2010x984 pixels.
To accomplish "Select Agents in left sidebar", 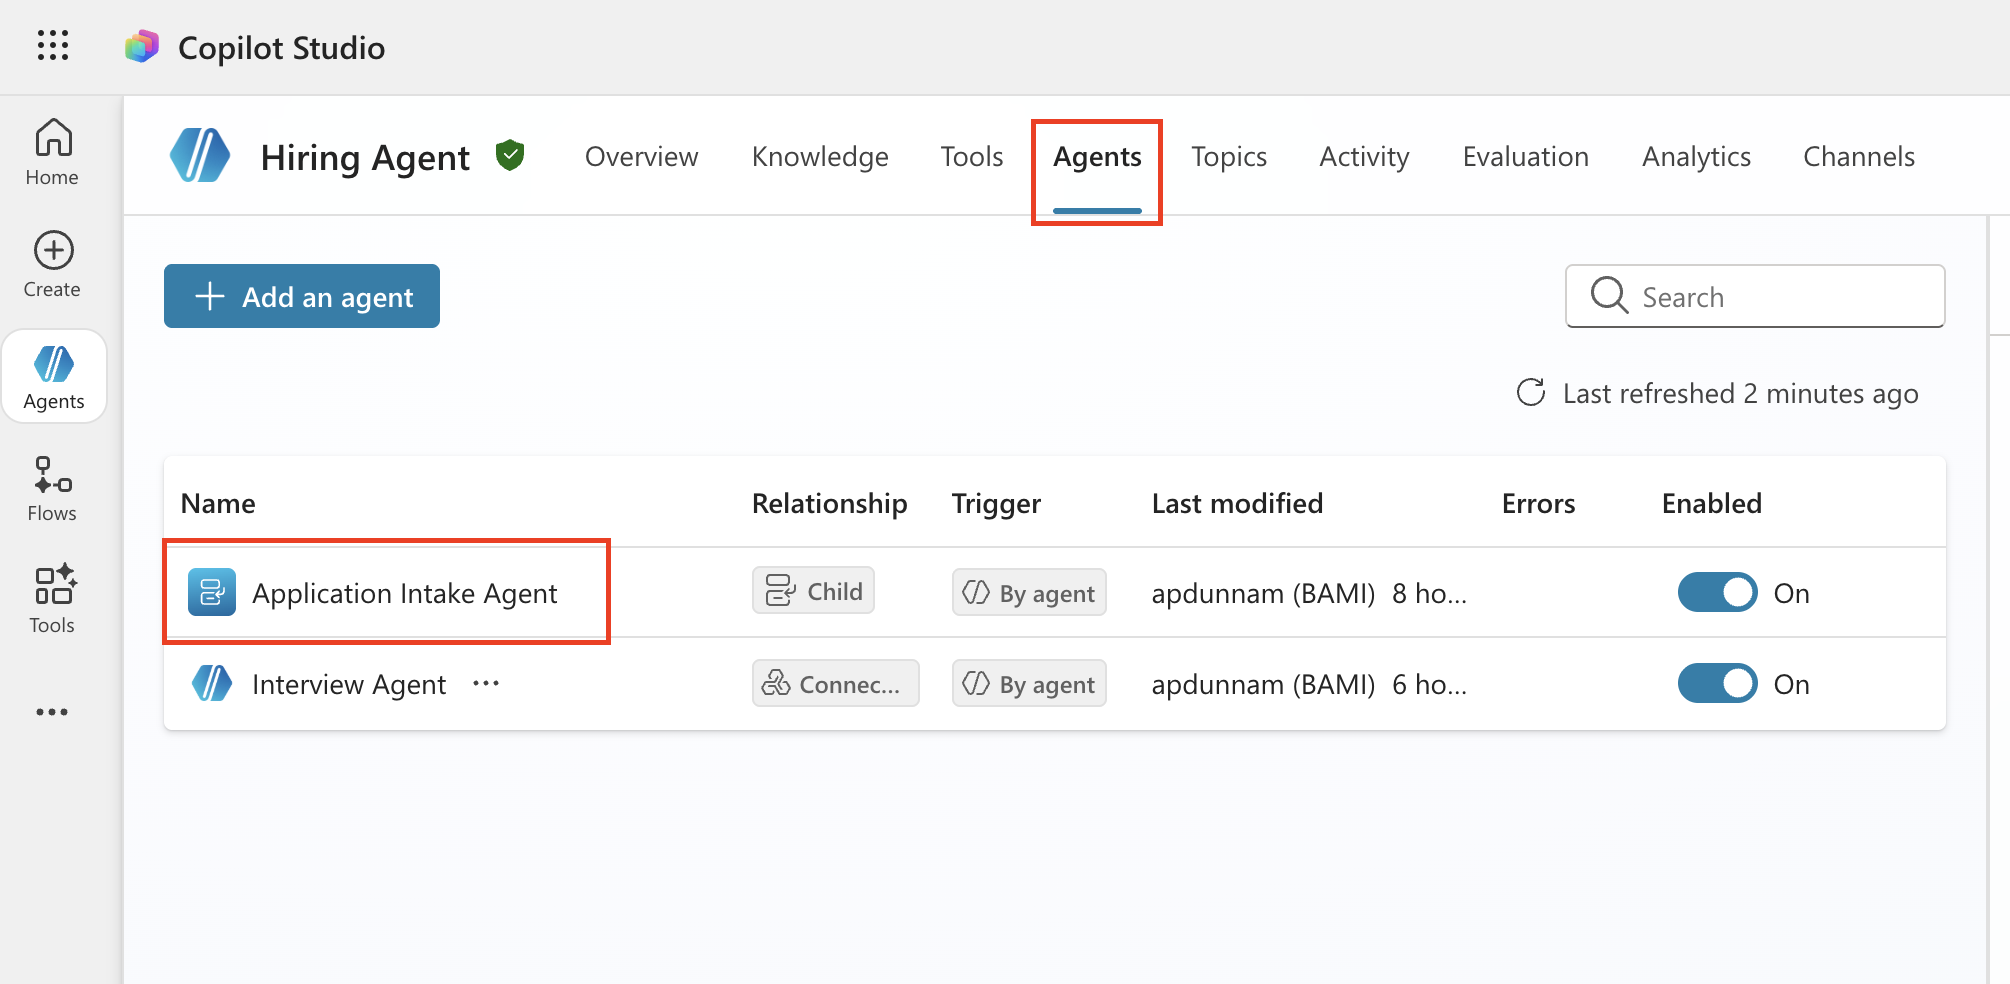I will point(54,377).
